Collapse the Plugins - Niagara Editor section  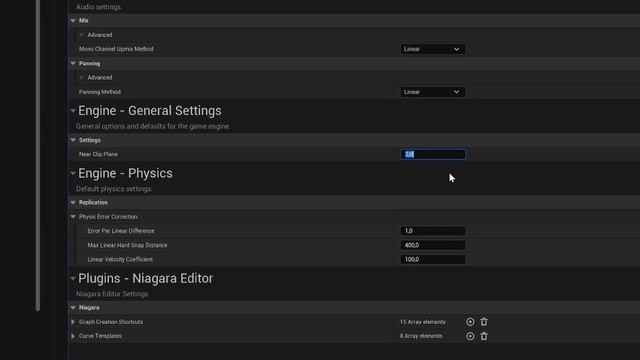pyautogui.click(x=73, y=278)
